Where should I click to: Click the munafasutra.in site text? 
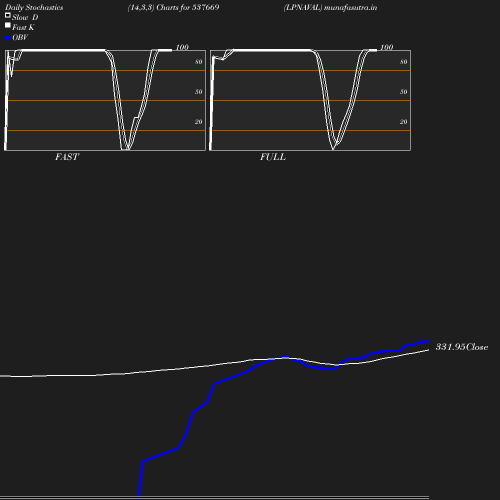pos(350,7)
